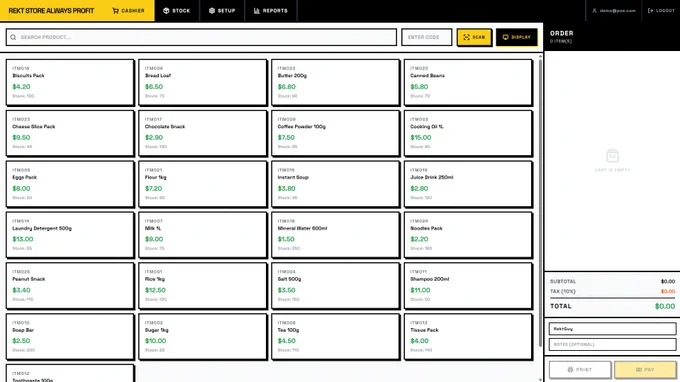Click the Reports chart icon

tap(257, 11)
